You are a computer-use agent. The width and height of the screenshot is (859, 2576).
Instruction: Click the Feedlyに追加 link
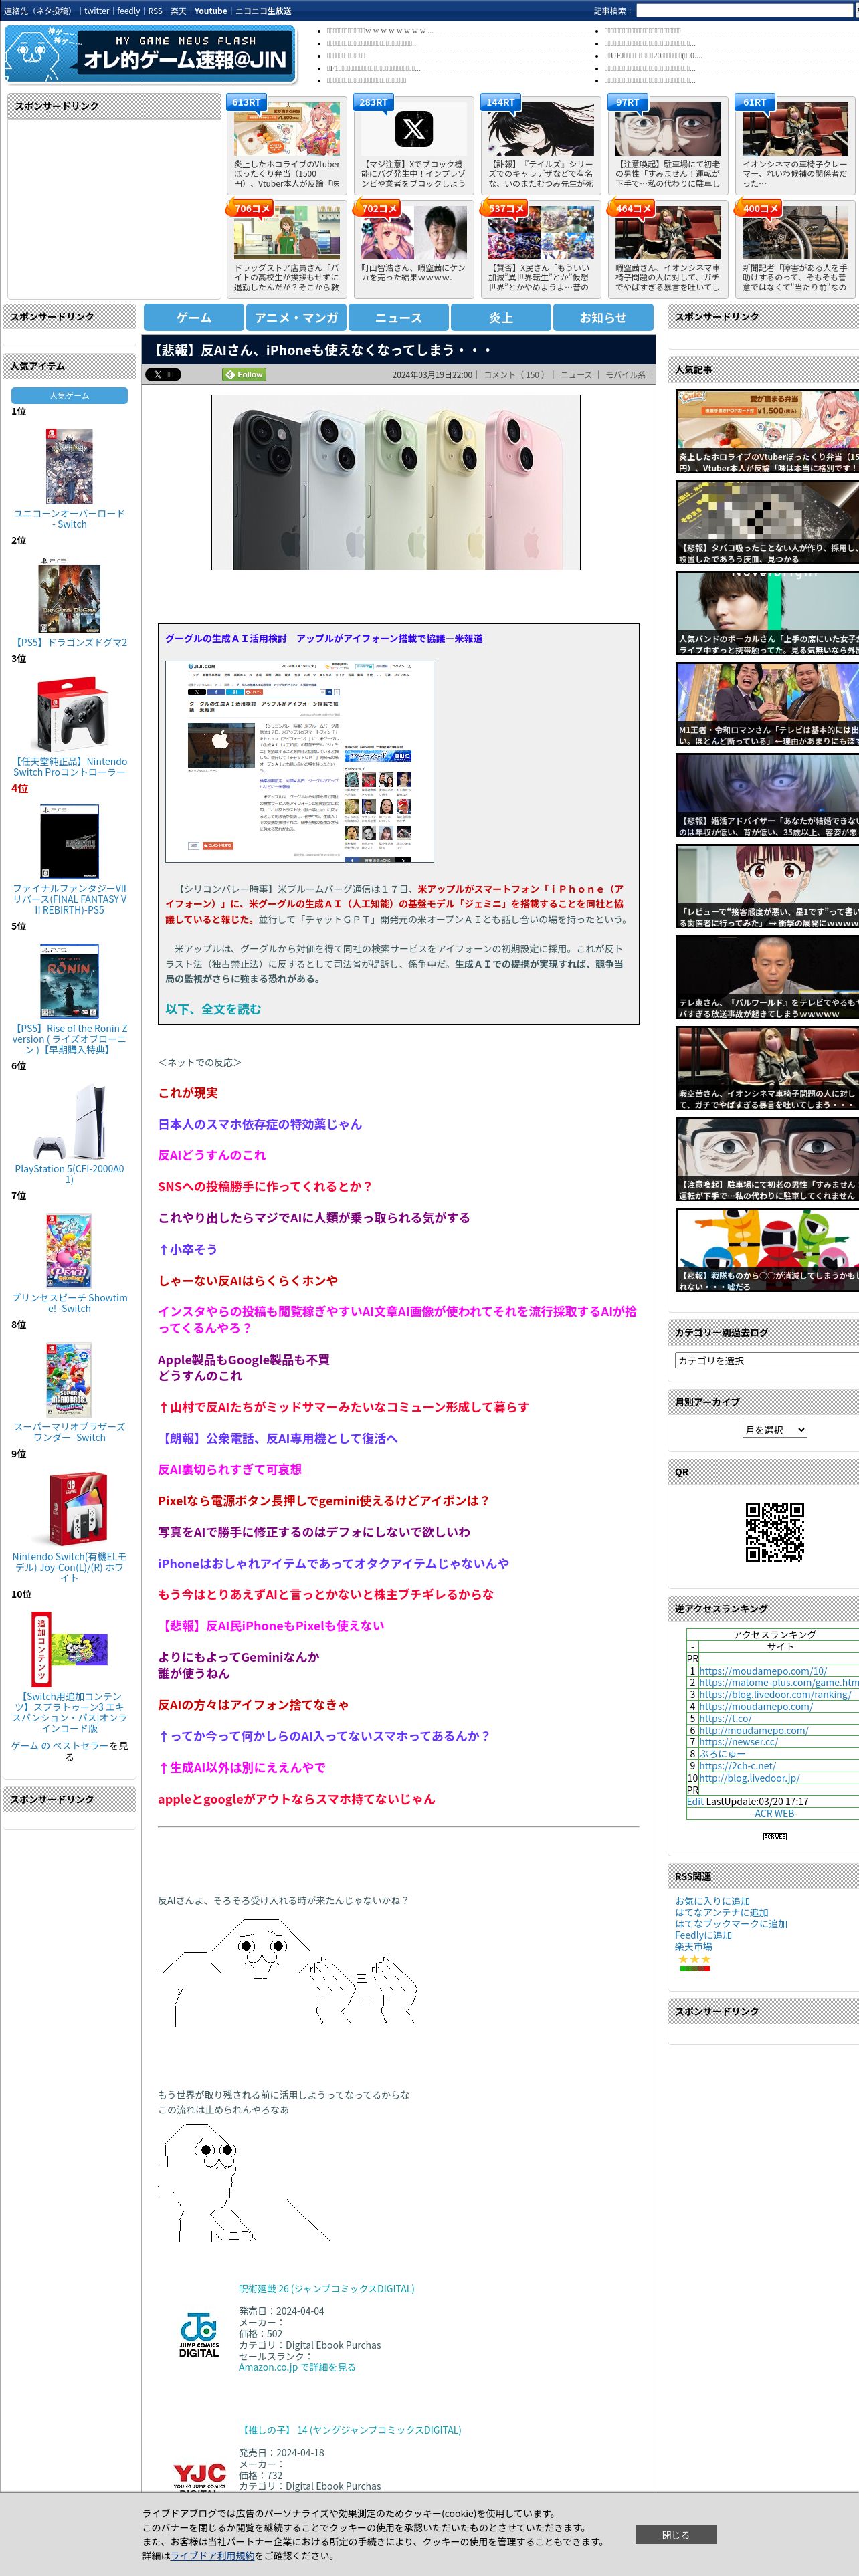[x=703, y=1935]
